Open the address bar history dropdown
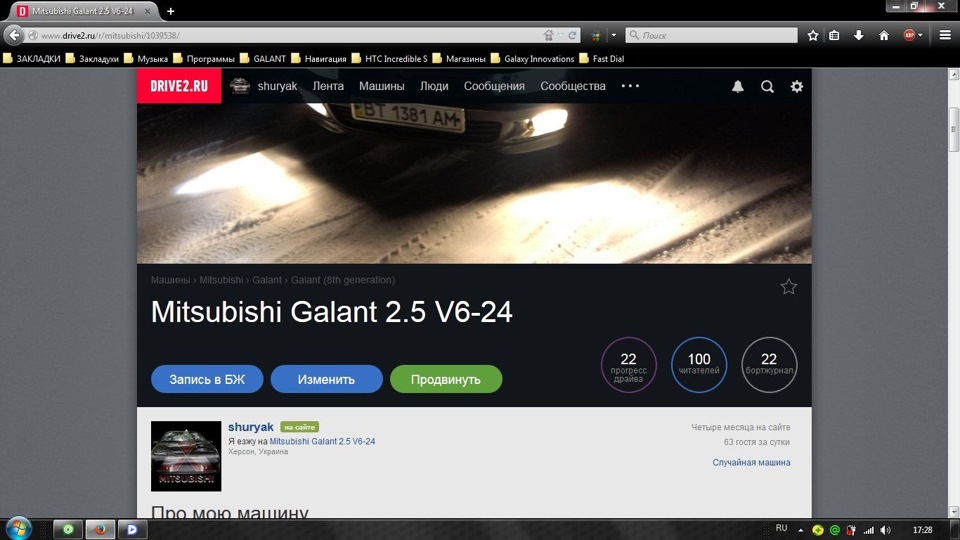This screenshot has width=960, height=540. [x=560, y=36]
